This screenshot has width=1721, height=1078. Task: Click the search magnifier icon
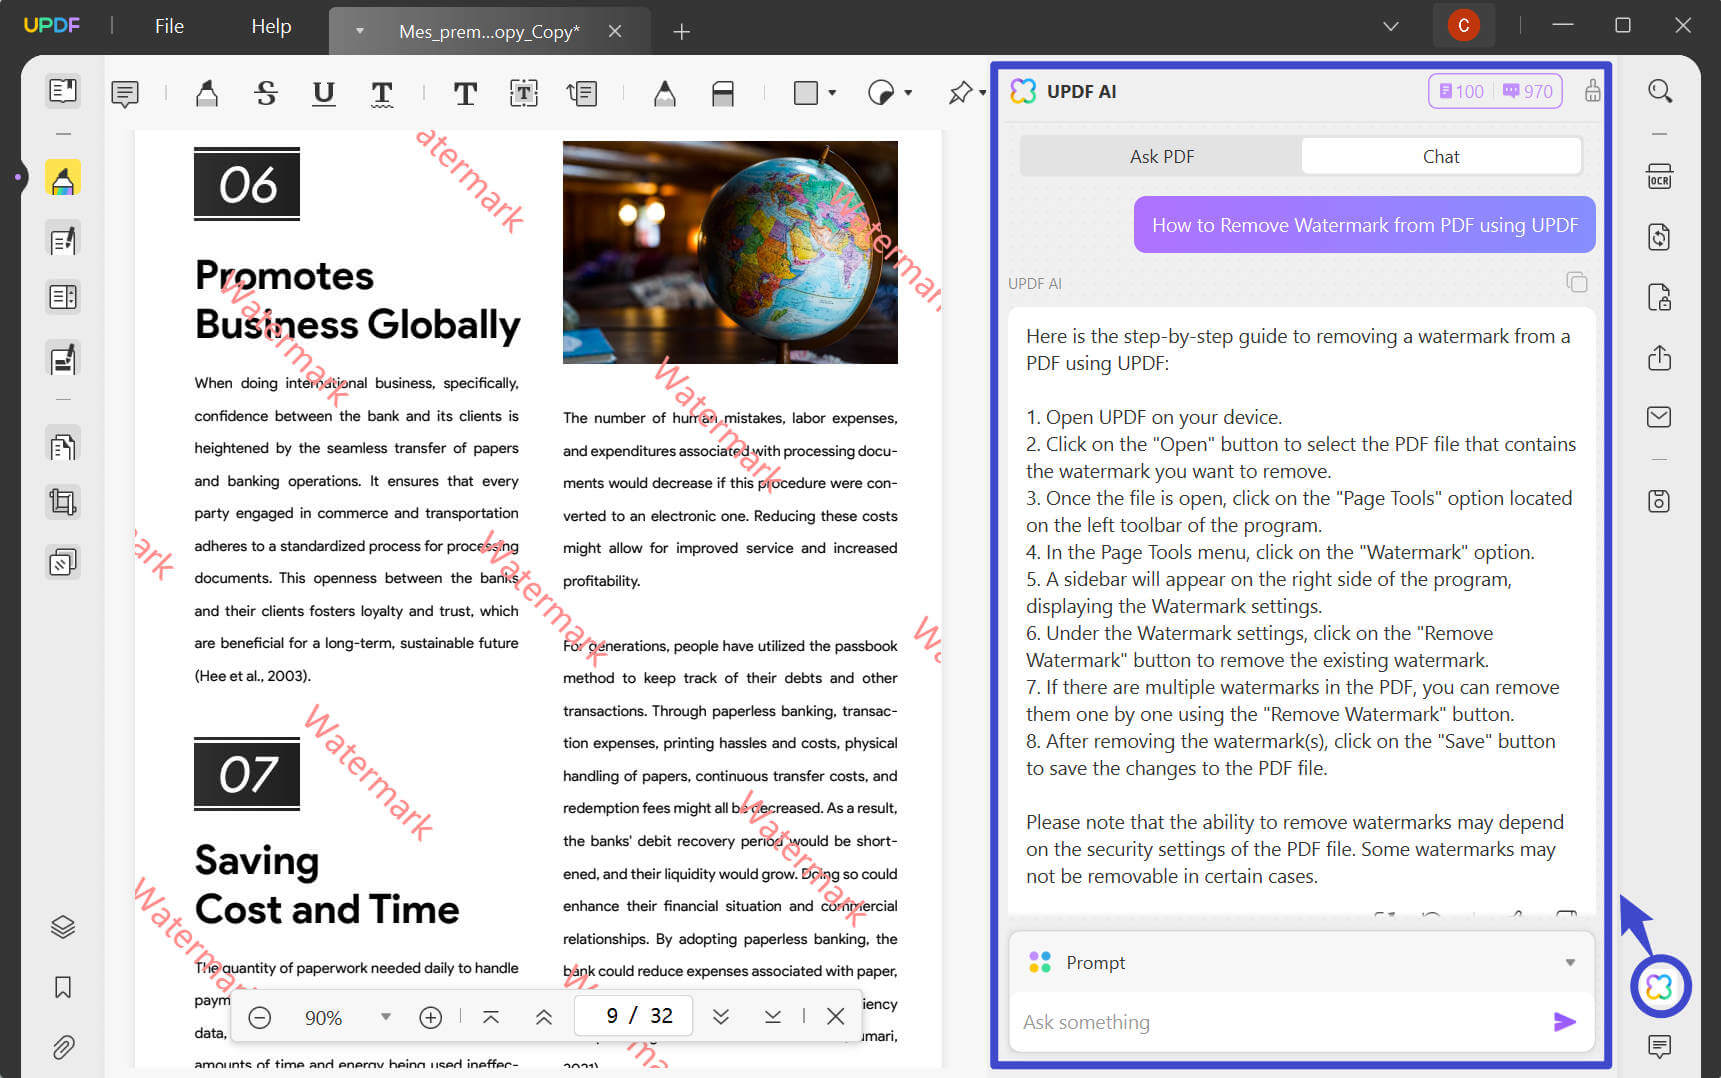point(1659,91)
